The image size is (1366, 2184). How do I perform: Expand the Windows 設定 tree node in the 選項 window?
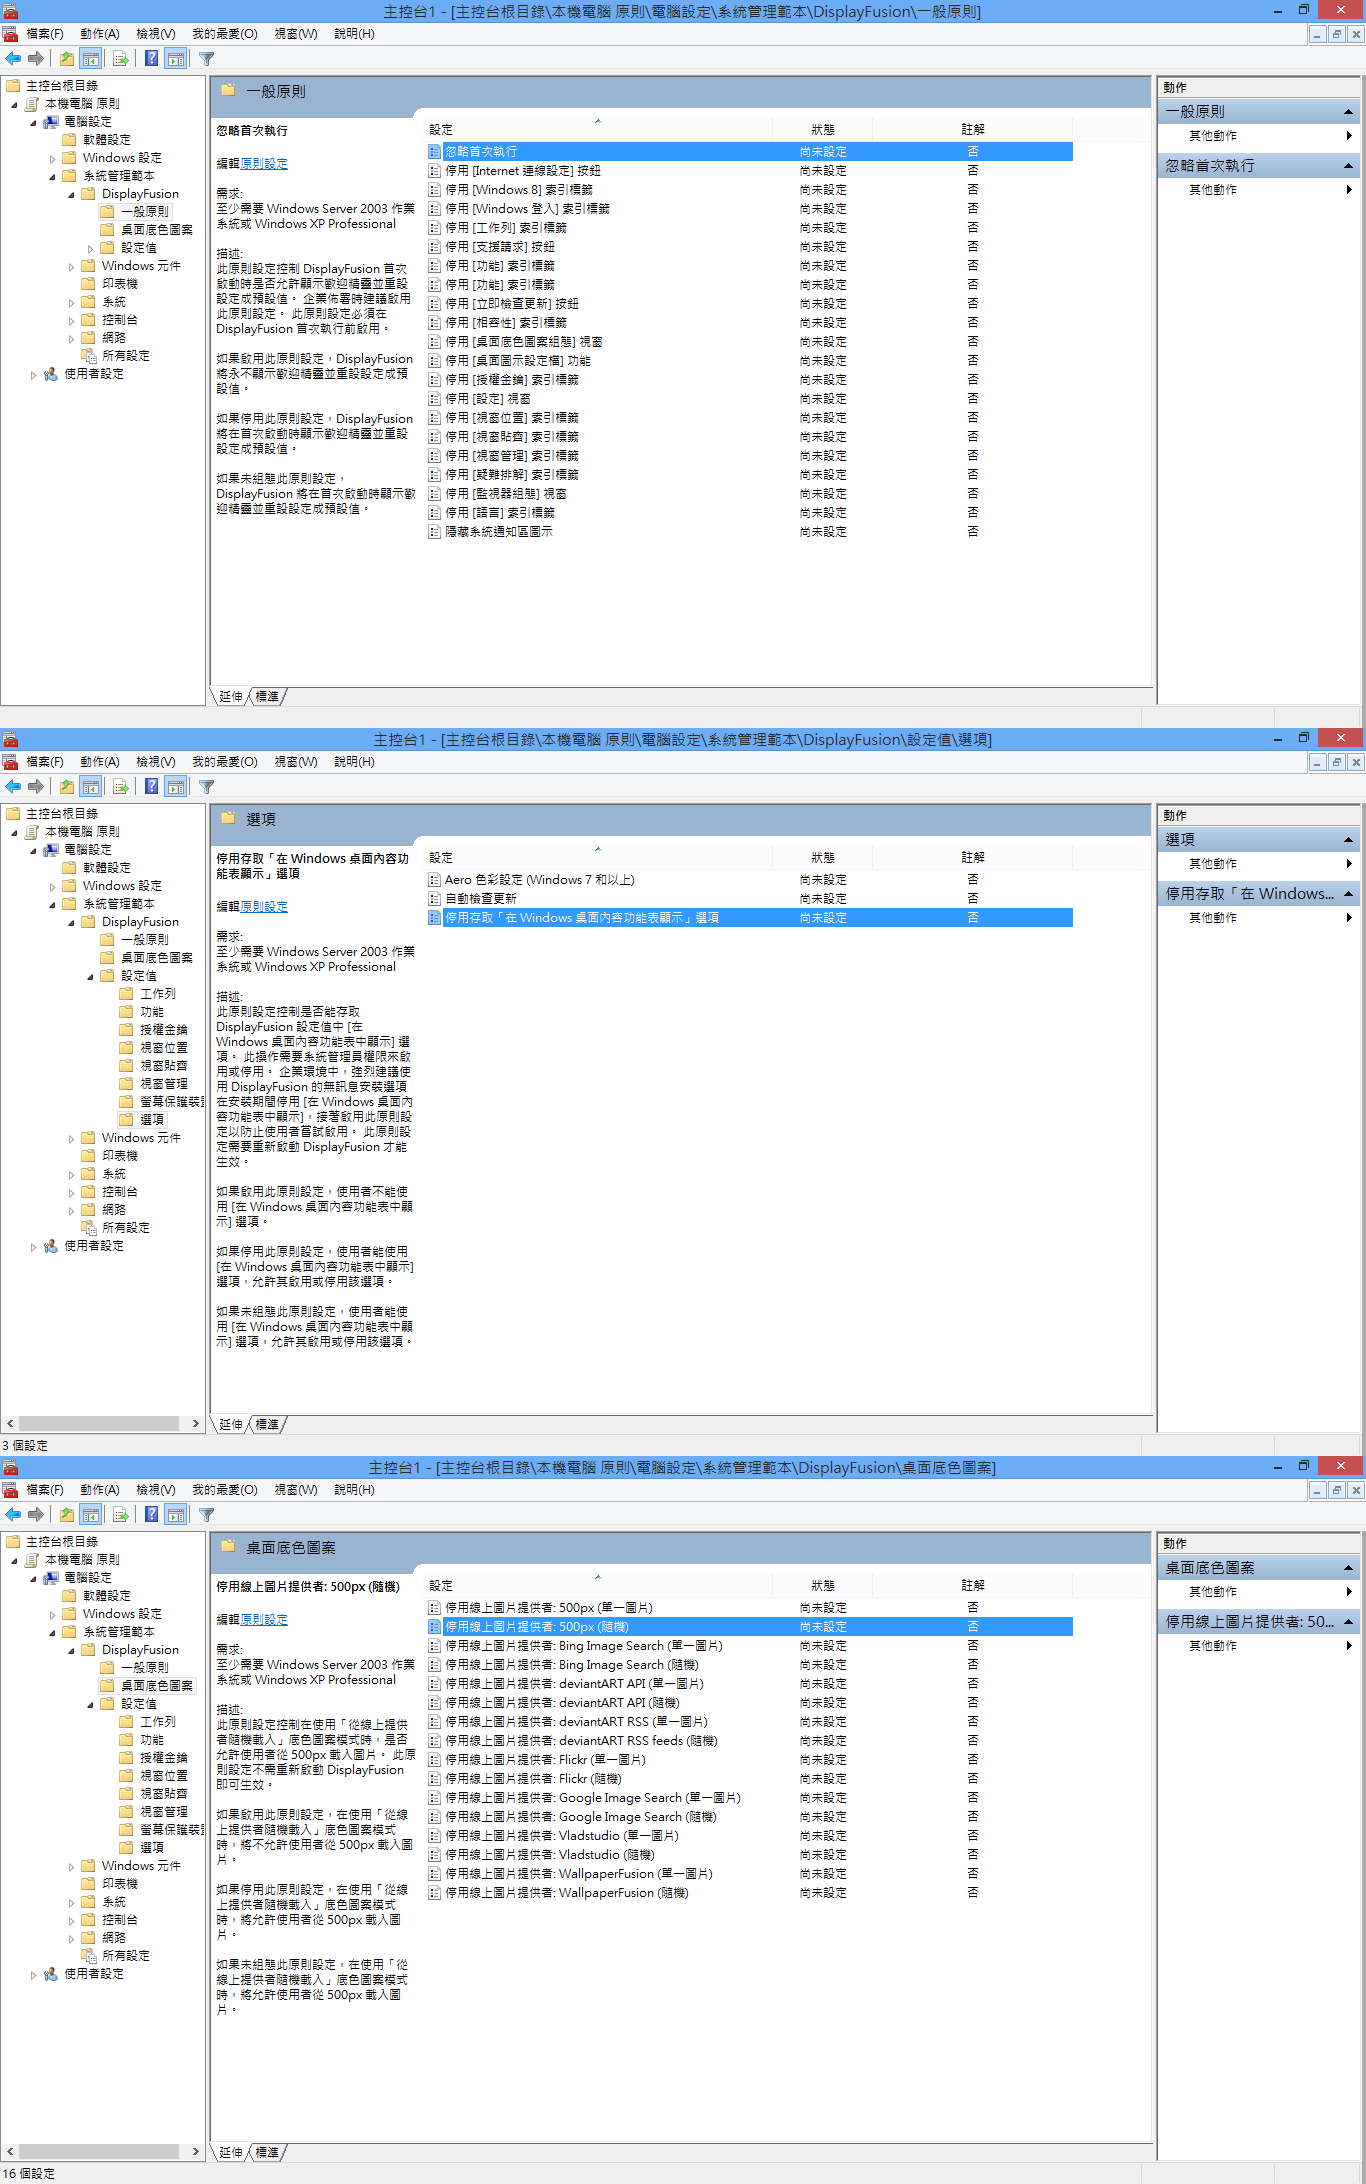(52, 887)
